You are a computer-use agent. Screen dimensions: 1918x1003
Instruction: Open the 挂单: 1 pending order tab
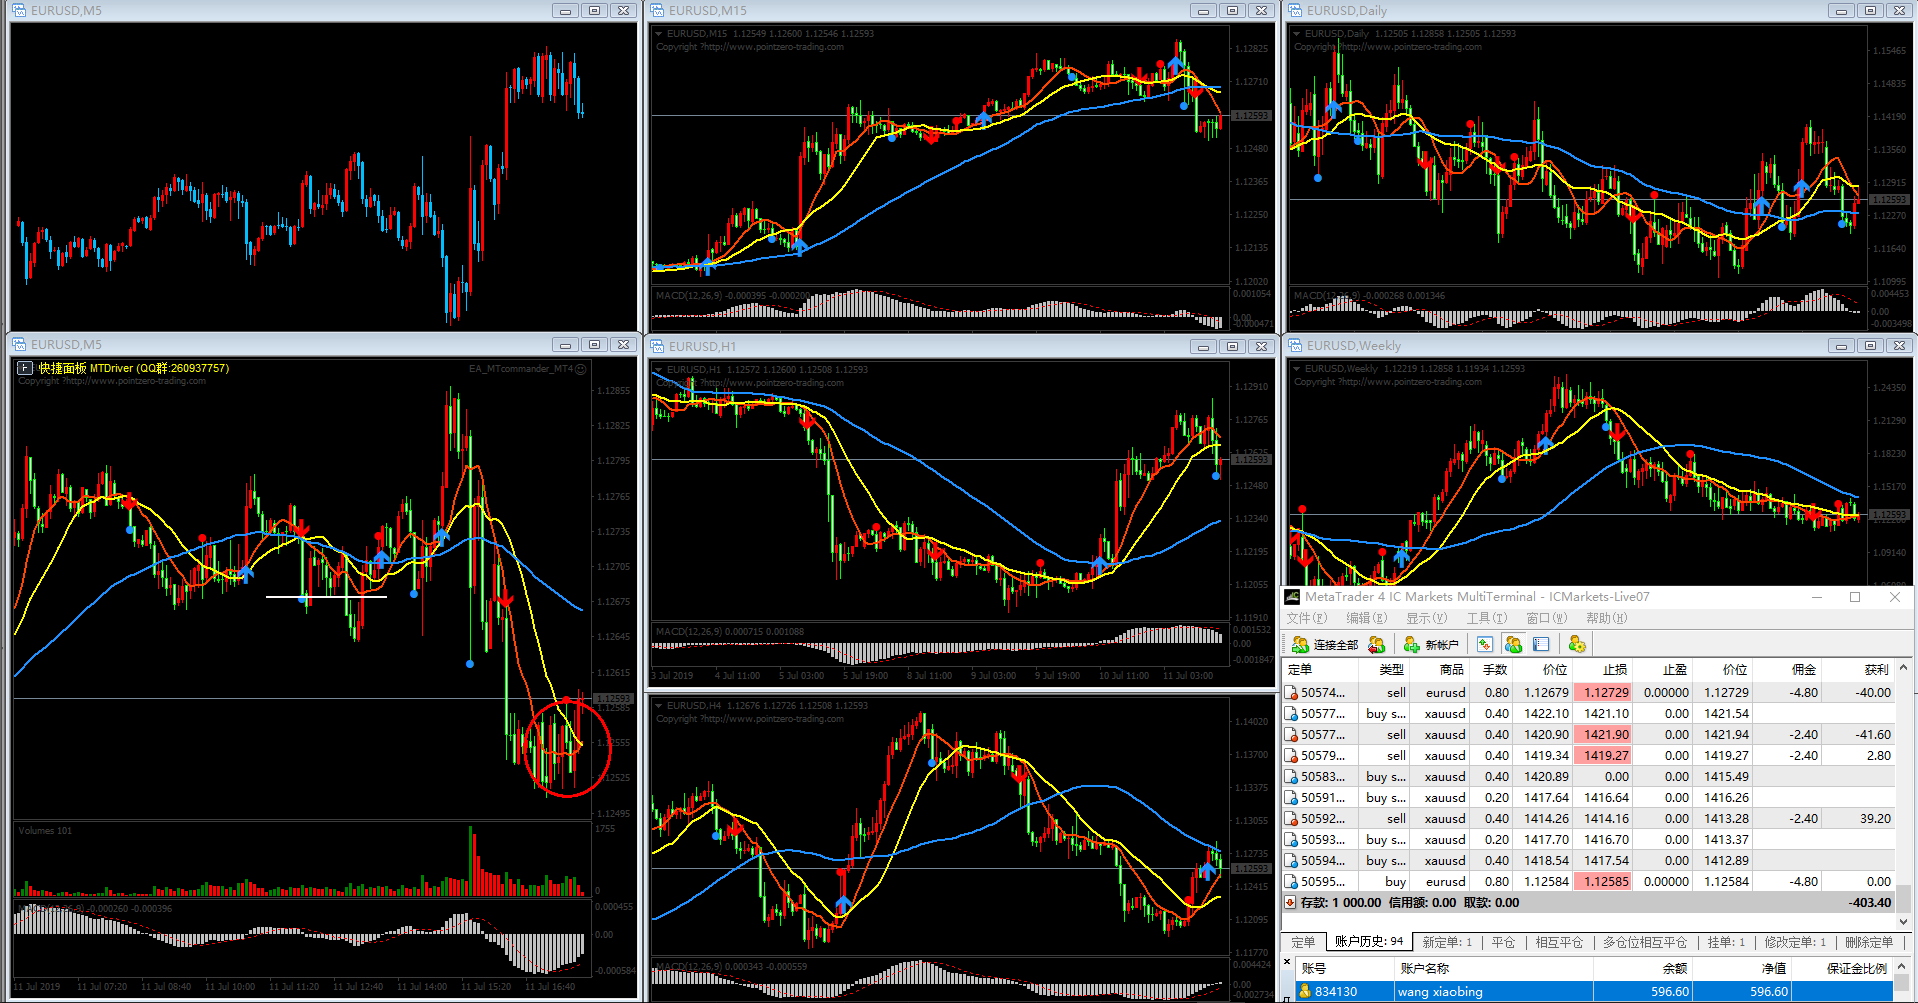(x=1726, y=942)
